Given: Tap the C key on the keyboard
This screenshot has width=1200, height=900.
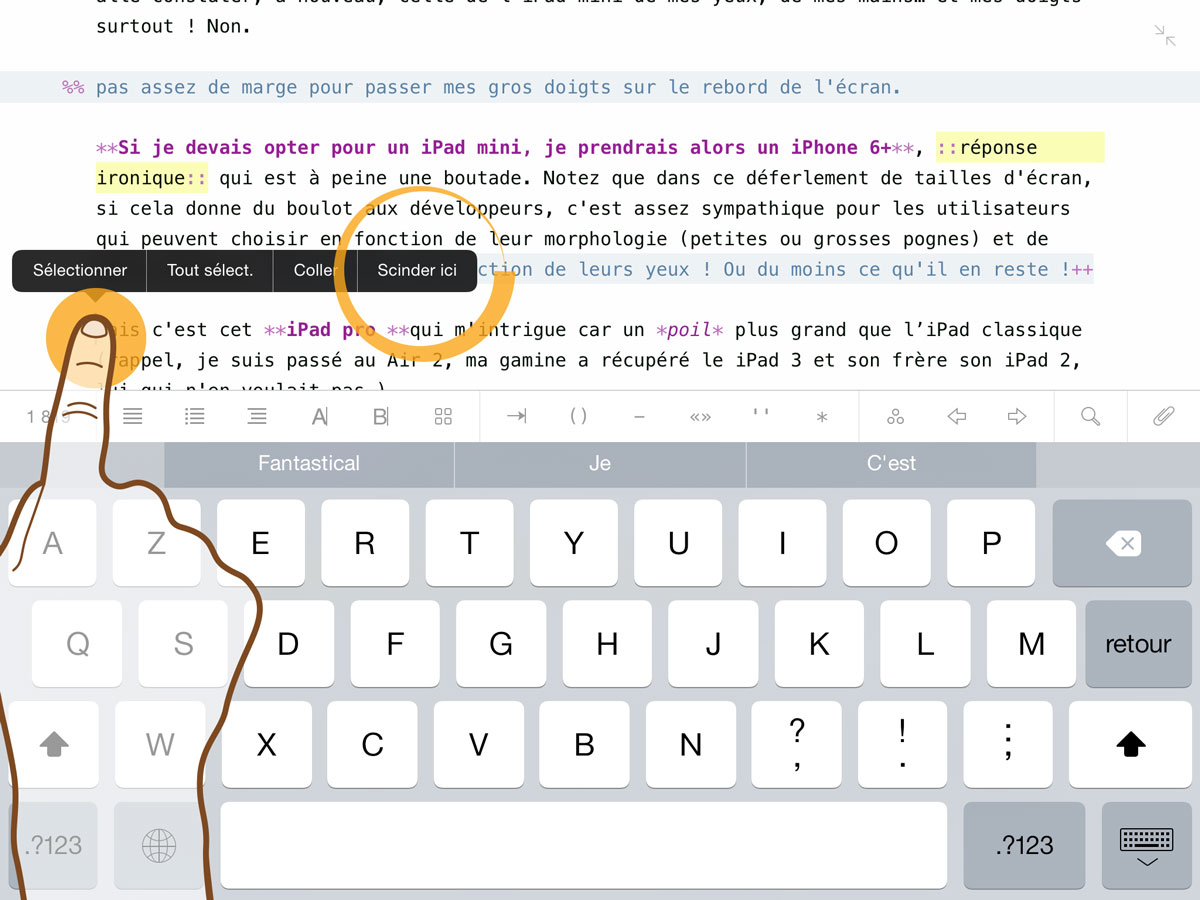Looking at the screenshot, I should click(x=372, y=744).
